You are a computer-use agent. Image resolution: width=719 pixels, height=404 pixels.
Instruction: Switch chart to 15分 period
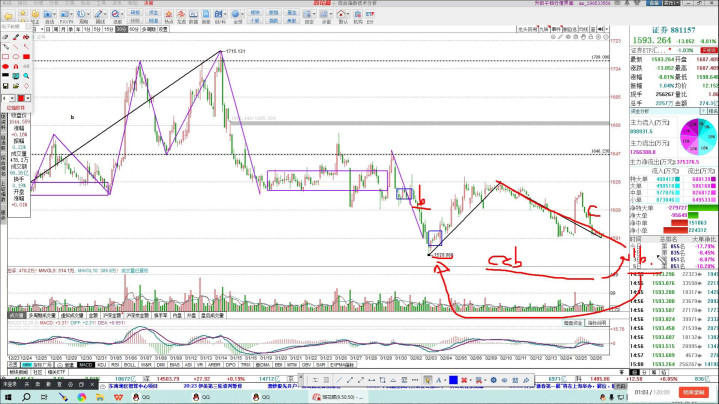point(108,29)
